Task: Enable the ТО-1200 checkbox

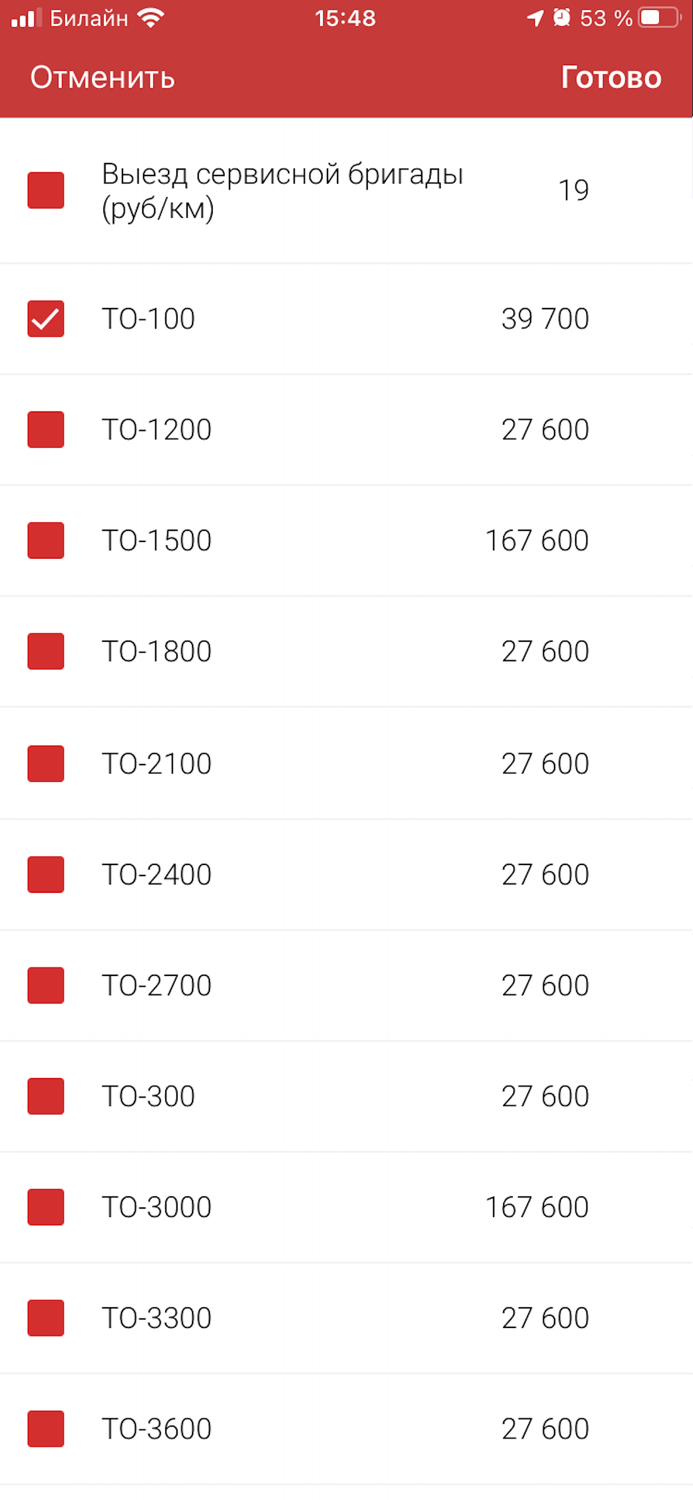Action: coord(46,430)
